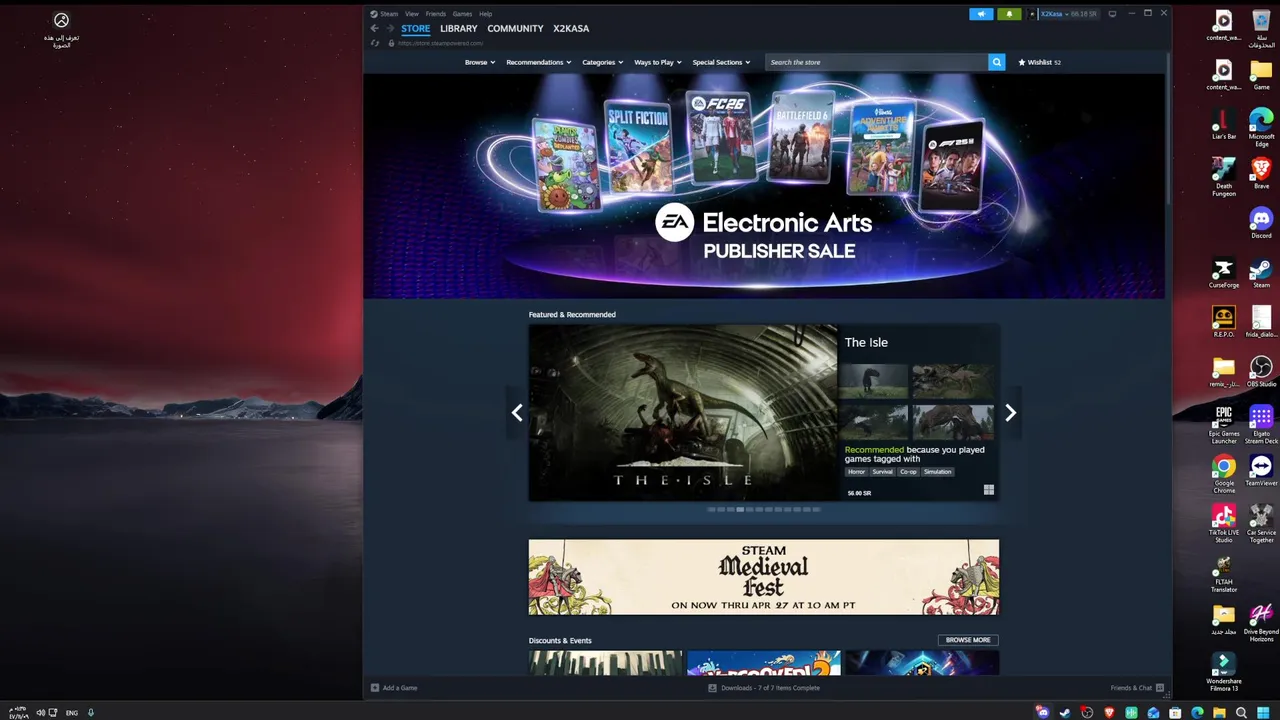Click the Downloads status icon

(712, 688)
